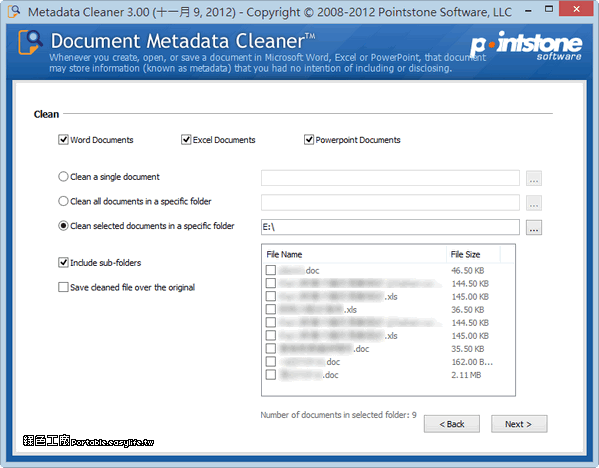599x468 pixels.
Task: Close the Metadata Cleaner window
Action: click(x=576, y=9)
